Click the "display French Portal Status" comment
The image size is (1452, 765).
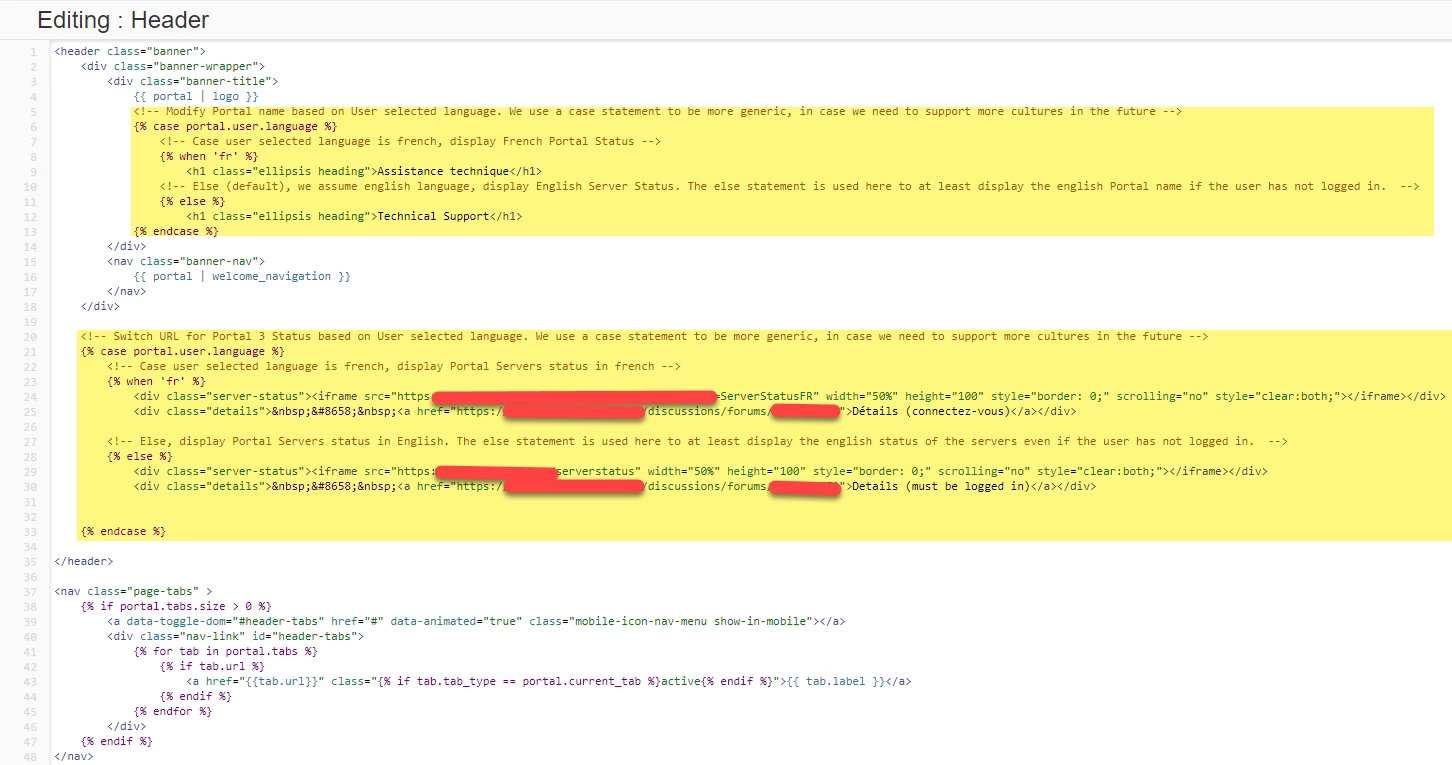point(410,141)
